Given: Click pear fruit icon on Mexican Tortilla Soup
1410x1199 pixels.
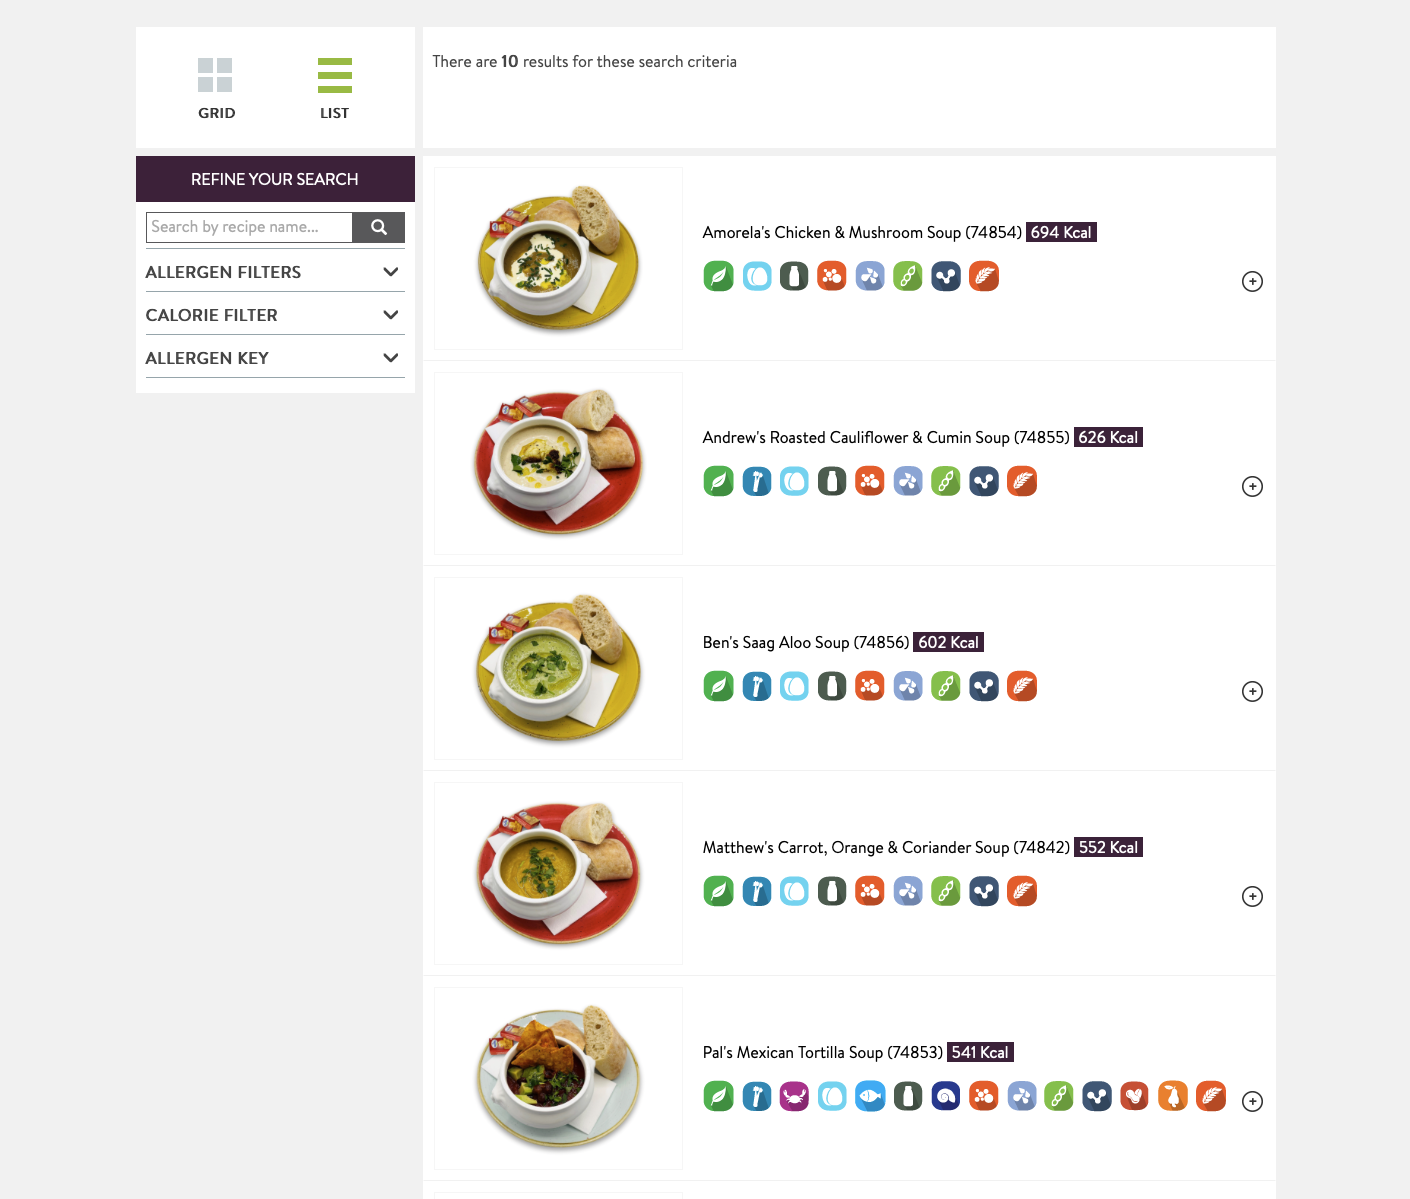Looking at the screenshot, I should click(1173, 1097).
